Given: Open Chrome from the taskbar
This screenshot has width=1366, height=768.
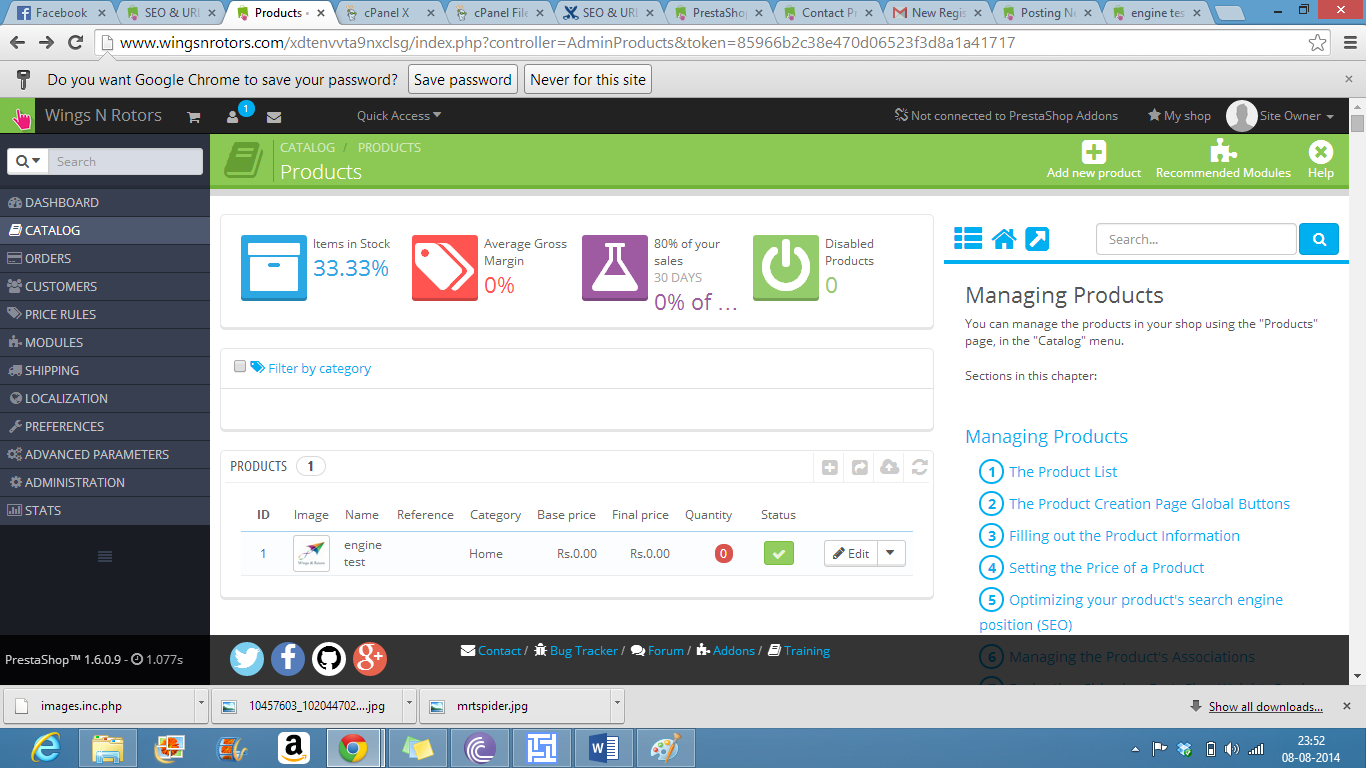Looking at the screenshot, I should [352, 748].
